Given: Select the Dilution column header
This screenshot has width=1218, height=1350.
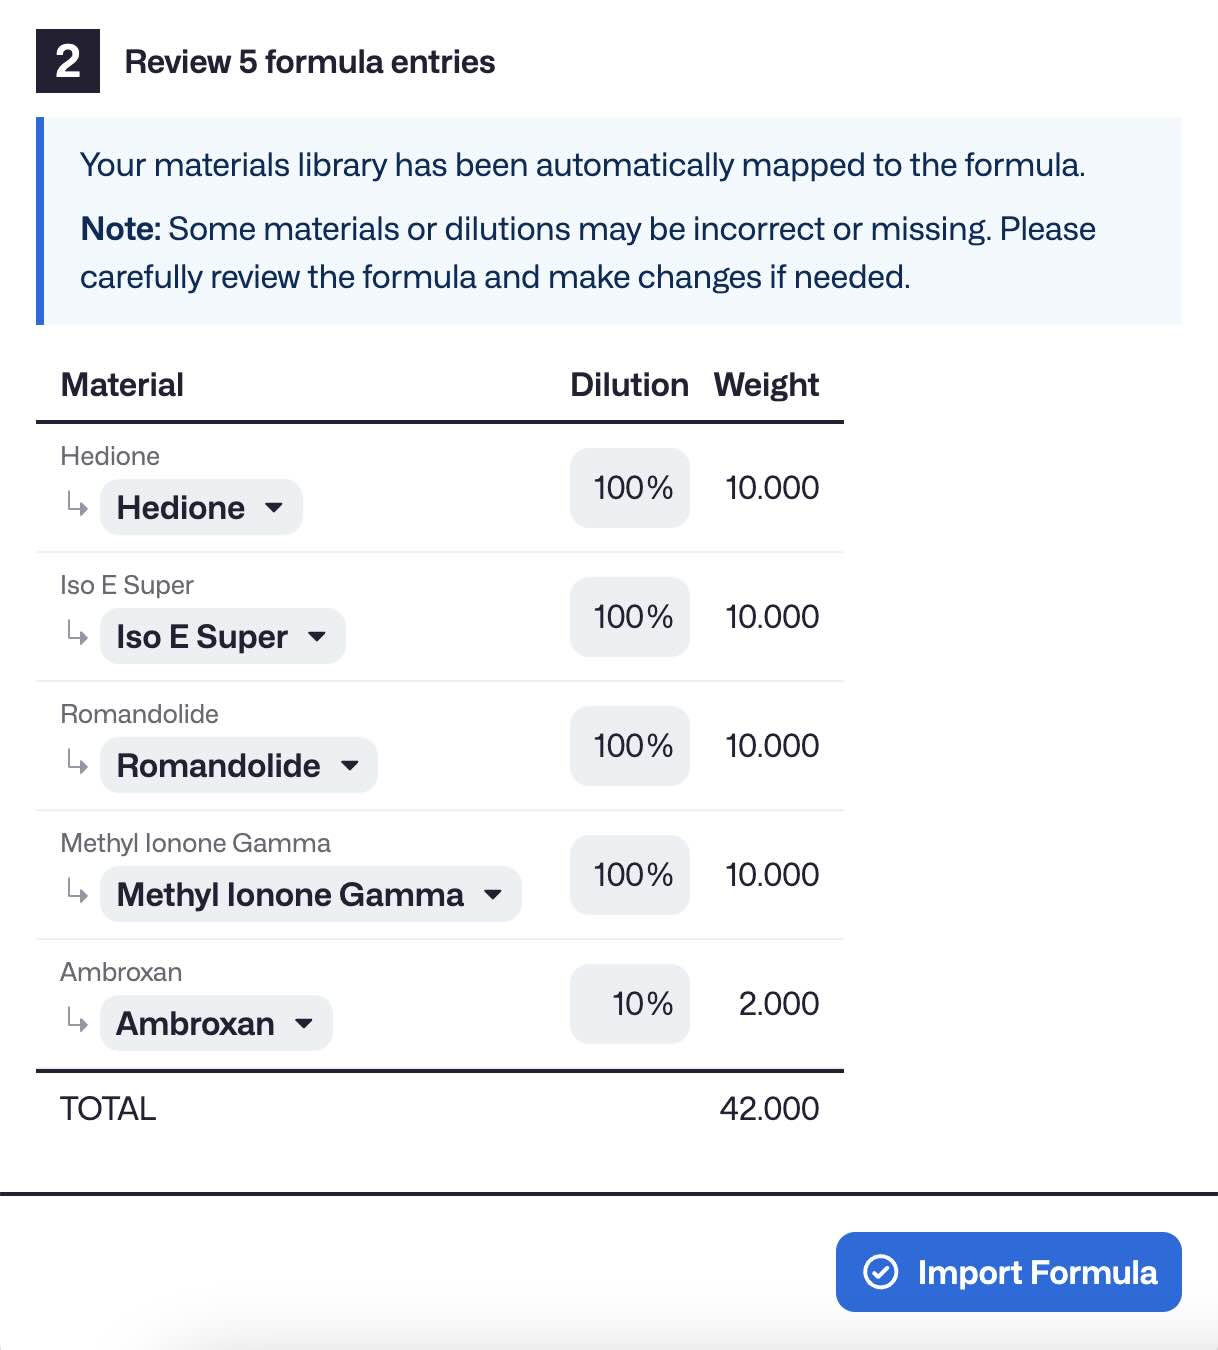Looking at the screenshot, I should [628, 384].
